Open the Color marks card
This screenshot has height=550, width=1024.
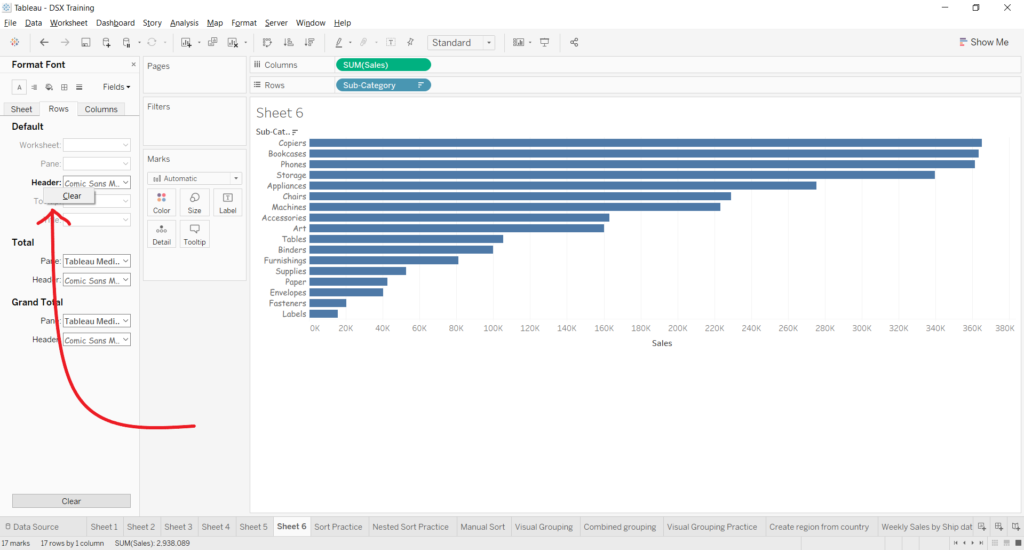[161, 203]
